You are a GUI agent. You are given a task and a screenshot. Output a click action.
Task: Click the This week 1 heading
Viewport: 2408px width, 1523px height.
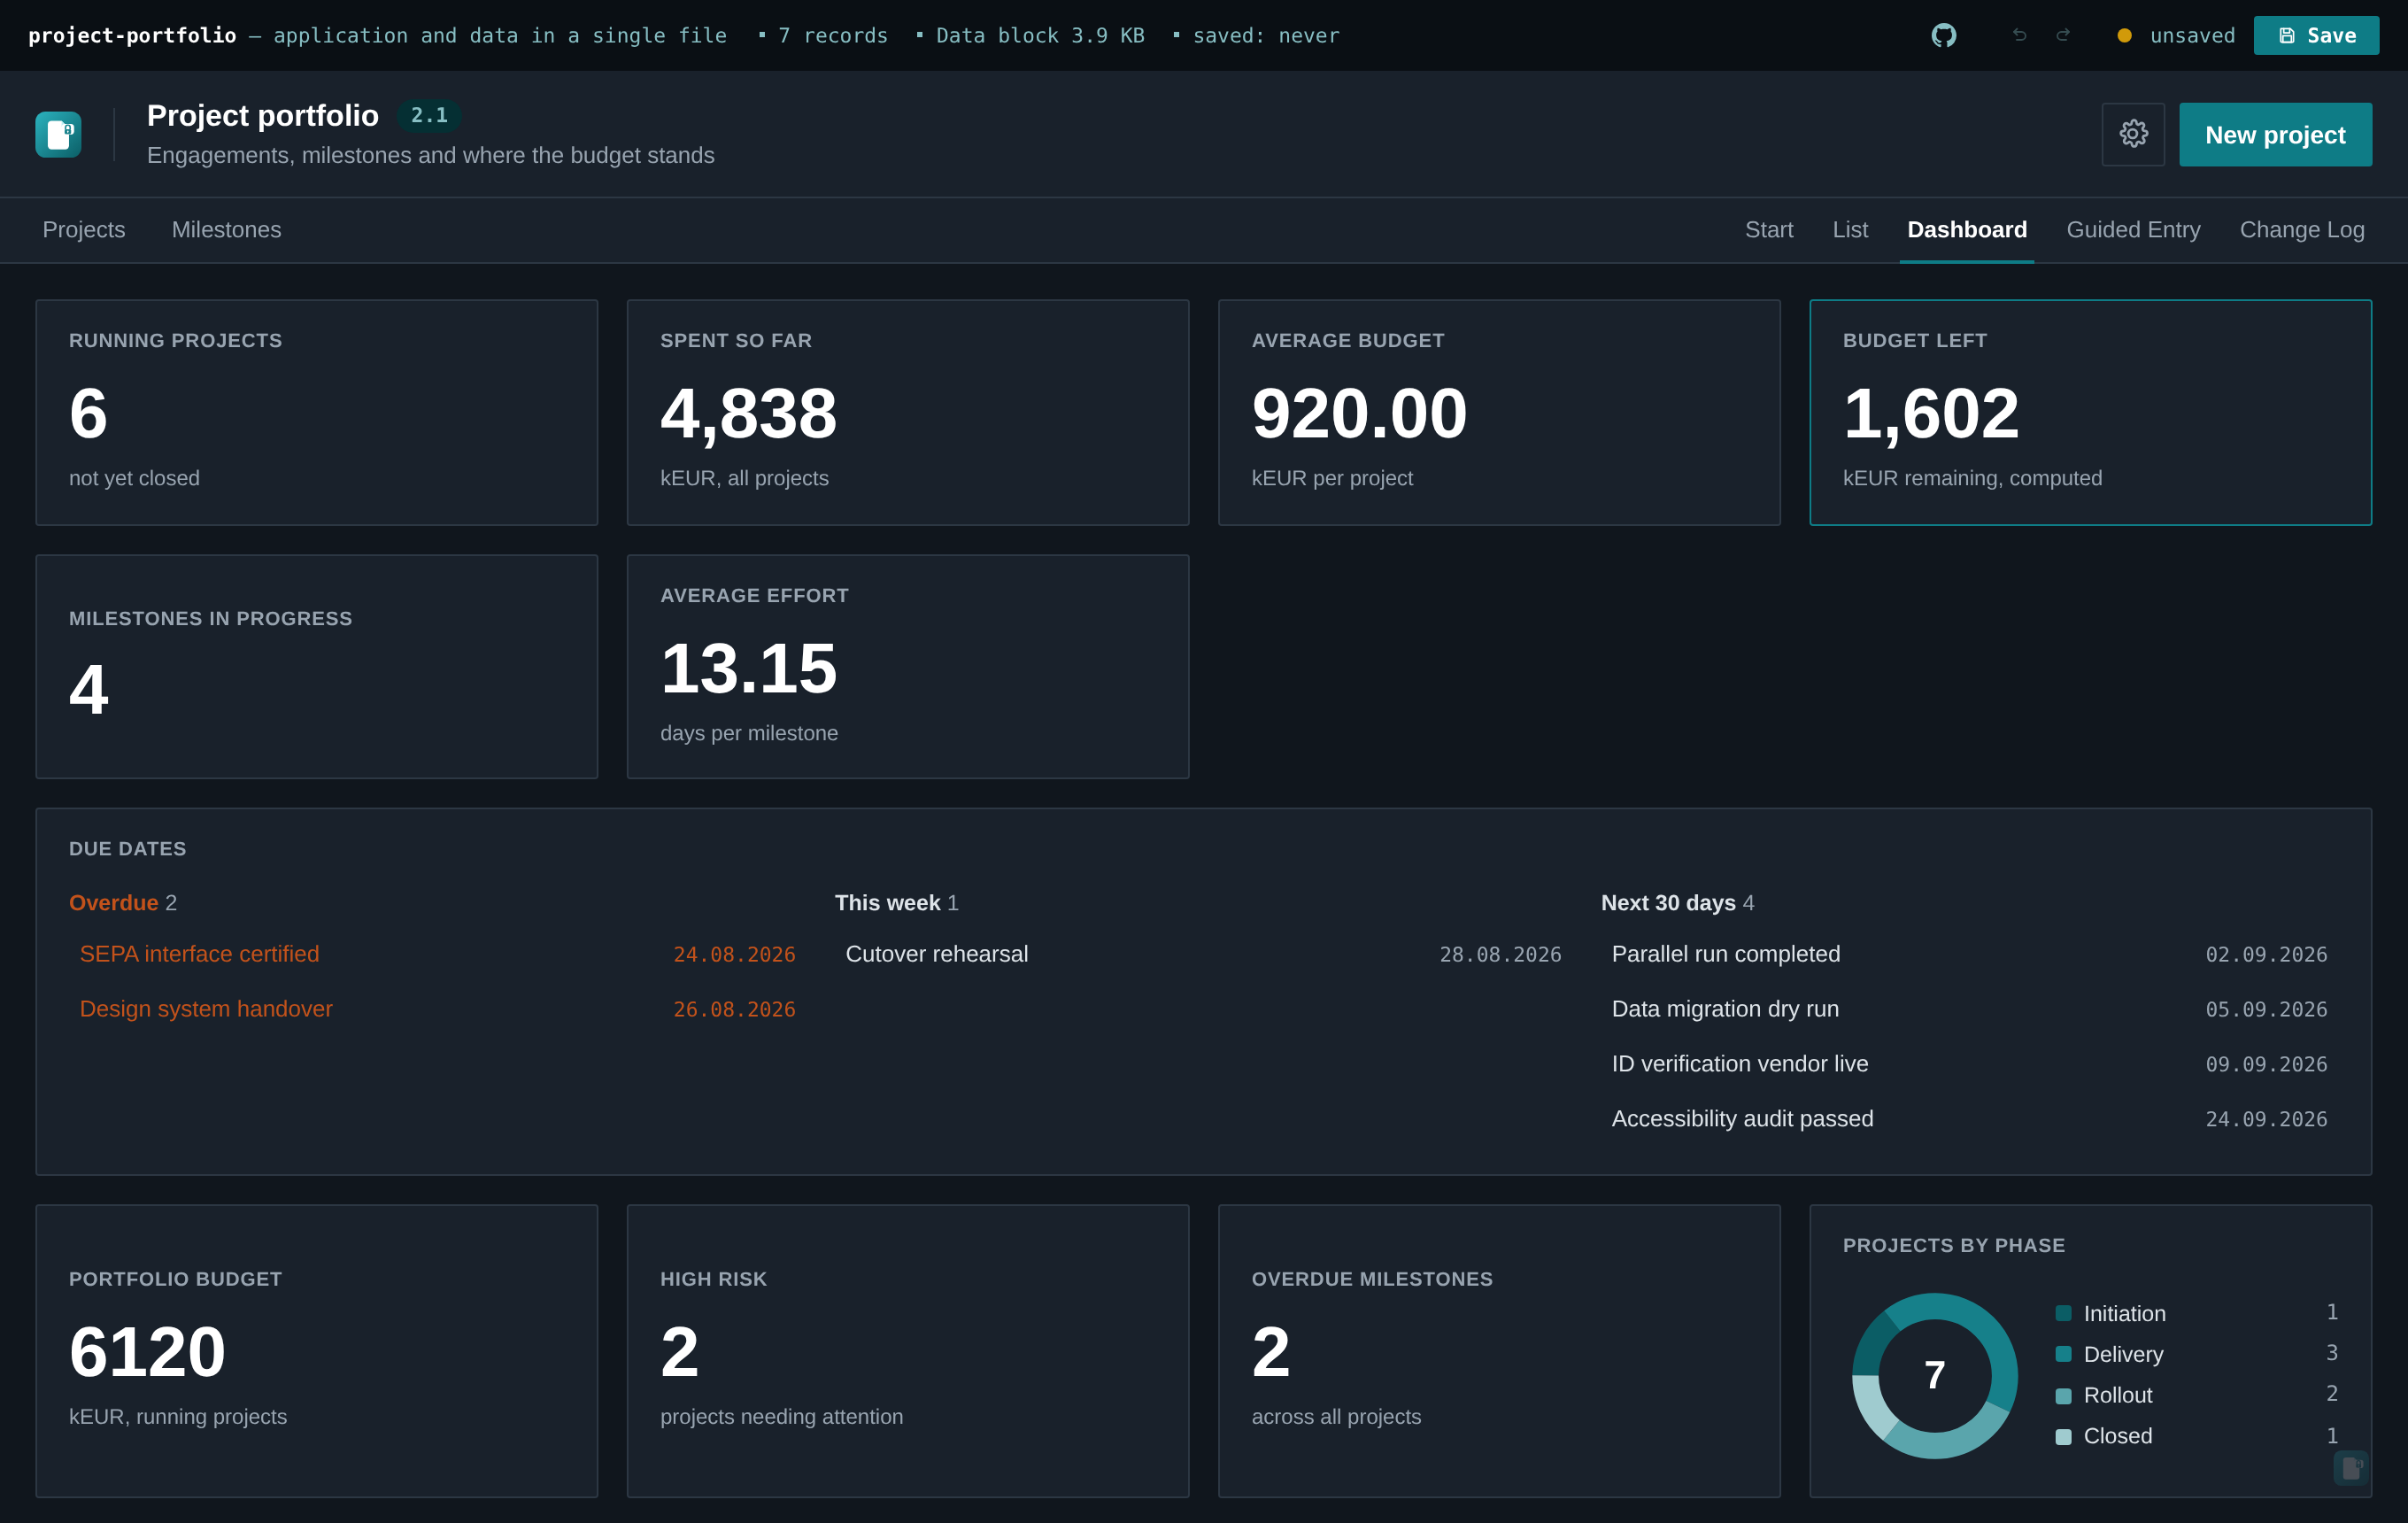pos(896,903)
